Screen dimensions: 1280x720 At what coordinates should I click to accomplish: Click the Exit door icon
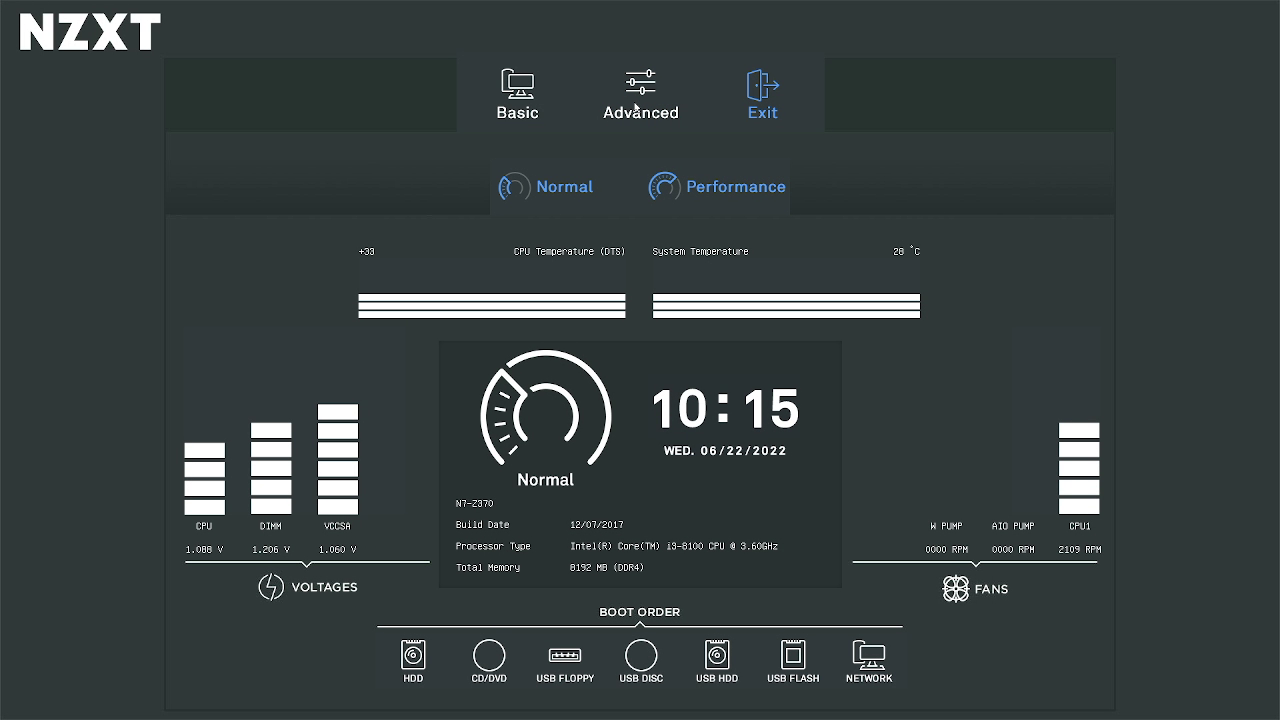[x=762, y=85]
